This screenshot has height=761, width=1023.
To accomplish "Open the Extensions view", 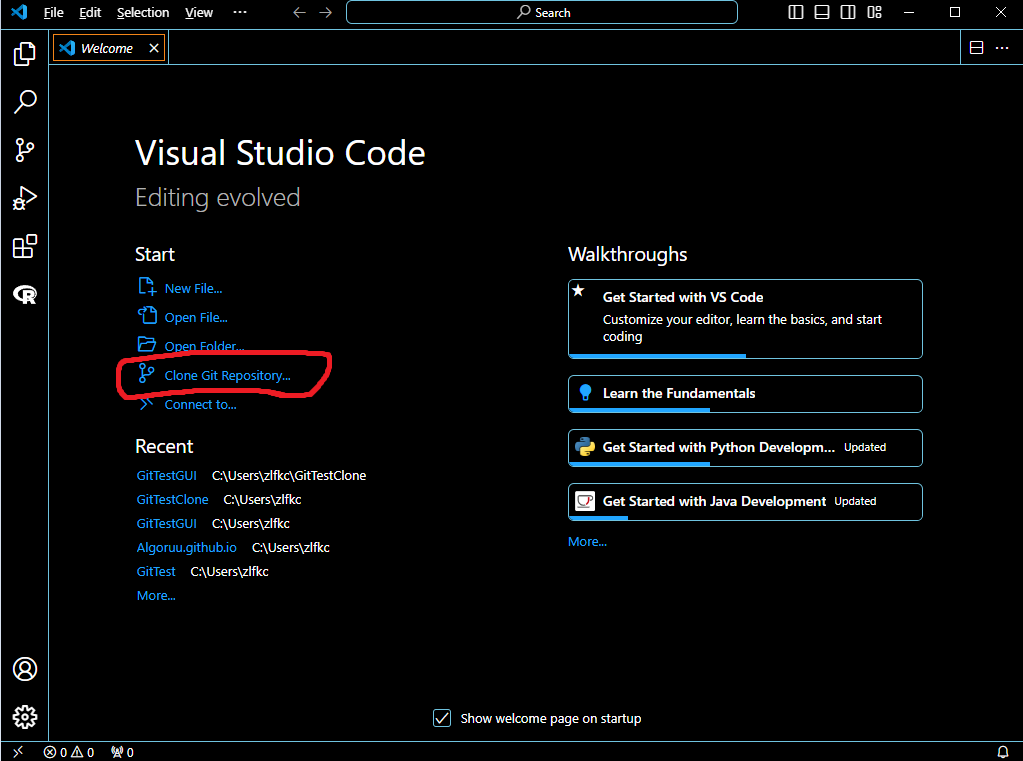I will click(25, 247).
